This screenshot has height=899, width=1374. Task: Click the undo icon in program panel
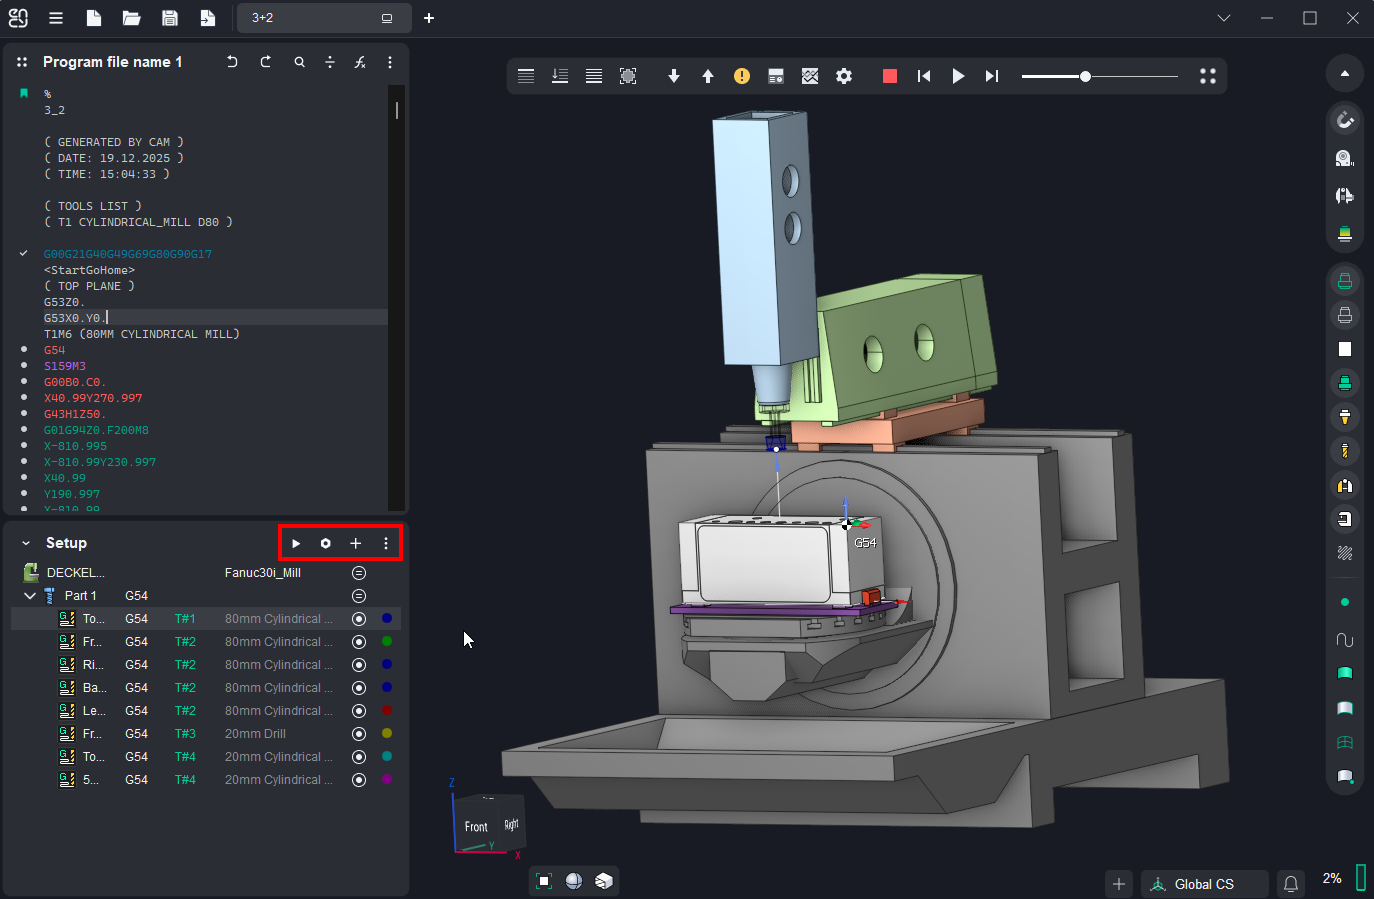click(x=232, y=62)
